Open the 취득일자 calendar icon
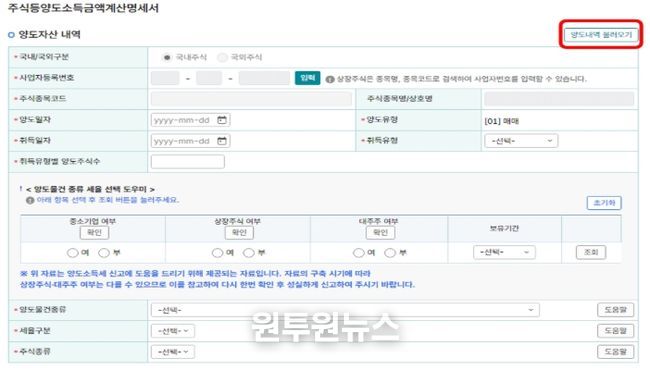This screenshot has width=650, height=370. (222, 141)
